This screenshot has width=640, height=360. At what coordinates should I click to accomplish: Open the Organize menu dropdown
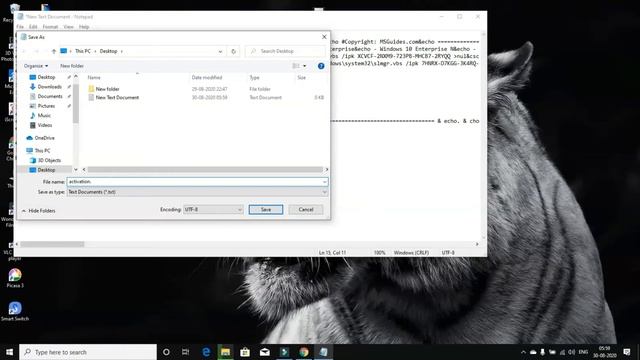click(x=36, y=66)
